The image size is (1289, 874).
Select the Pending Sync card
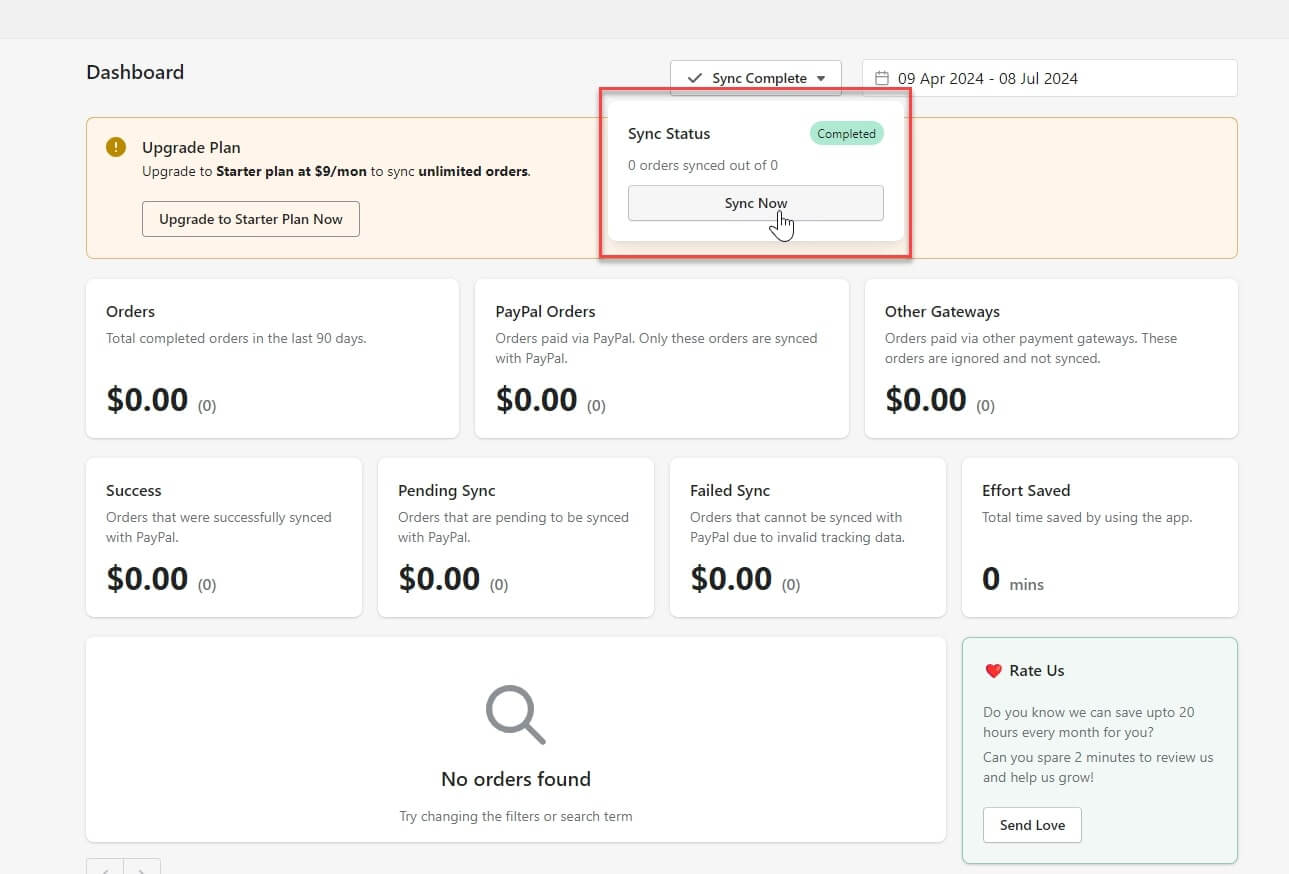pos(515,537)
